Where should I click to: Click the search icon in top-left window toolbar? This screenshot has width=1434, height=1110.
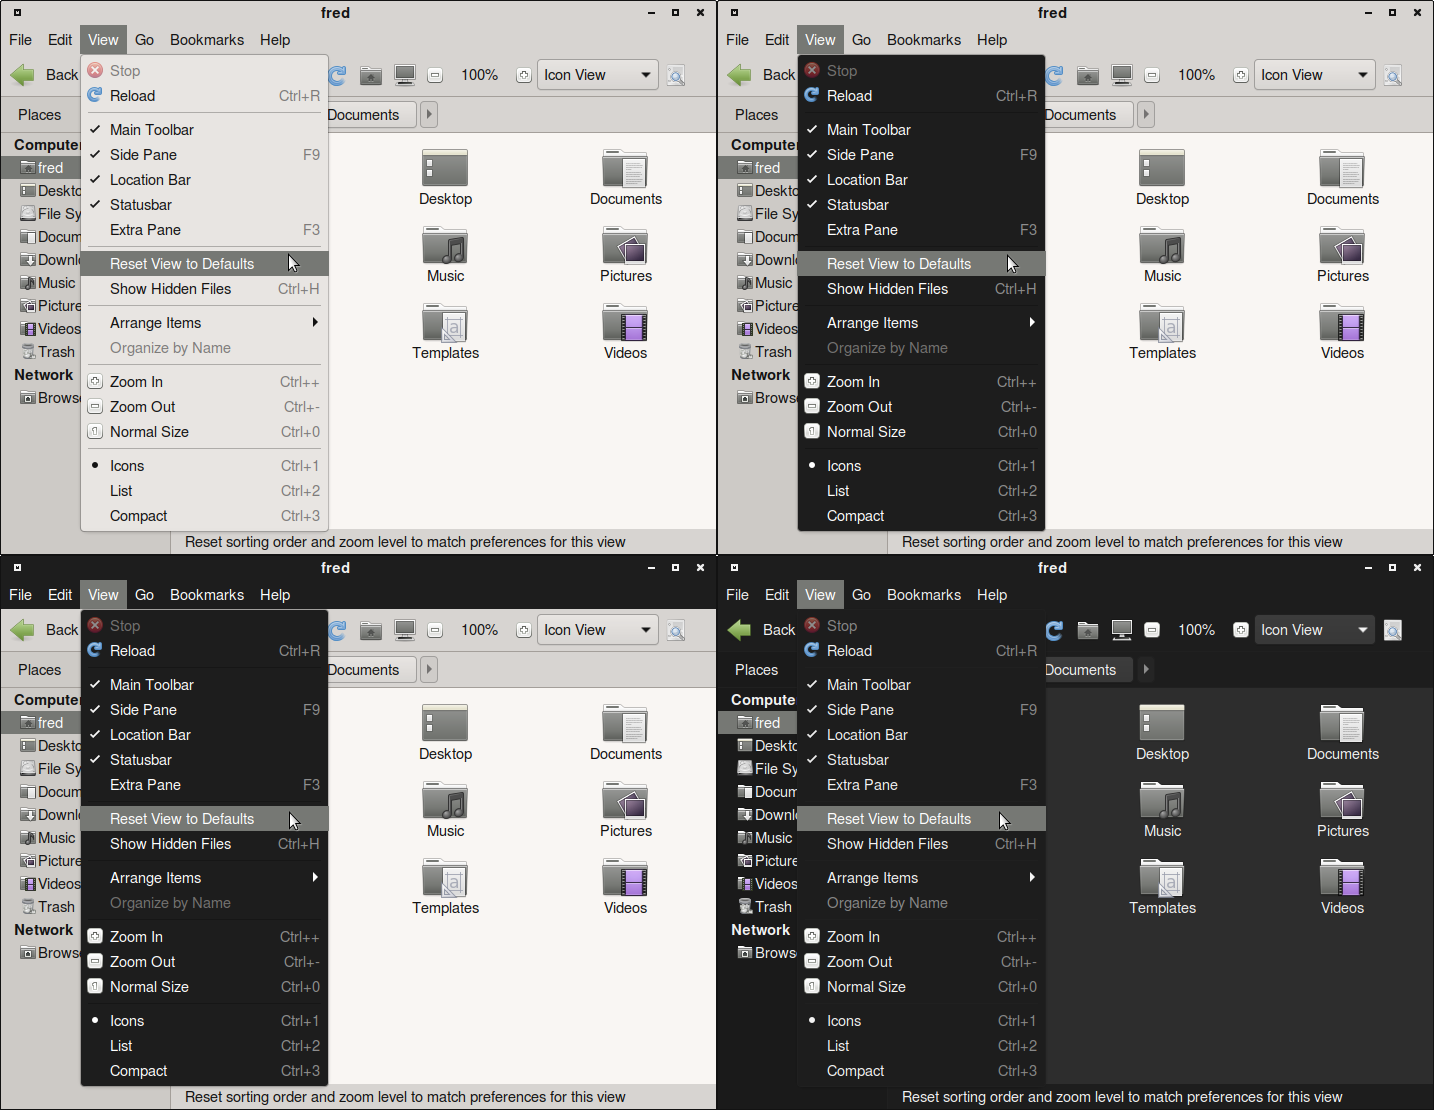[x=676, y=75]
